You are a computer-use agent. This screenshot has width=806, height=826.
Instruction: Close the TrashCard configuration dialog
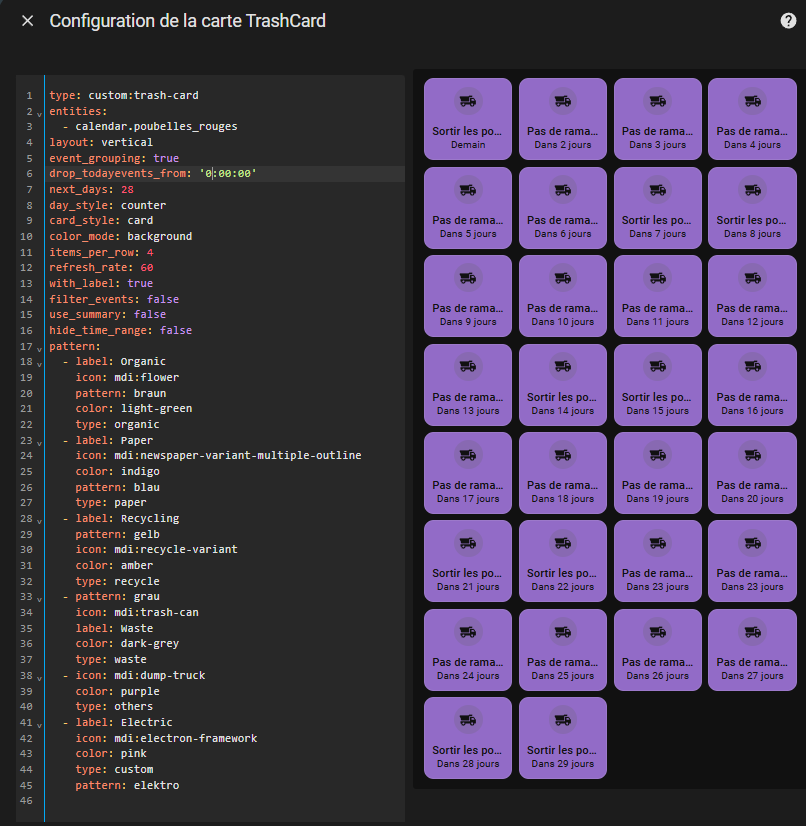coord(27,21)
